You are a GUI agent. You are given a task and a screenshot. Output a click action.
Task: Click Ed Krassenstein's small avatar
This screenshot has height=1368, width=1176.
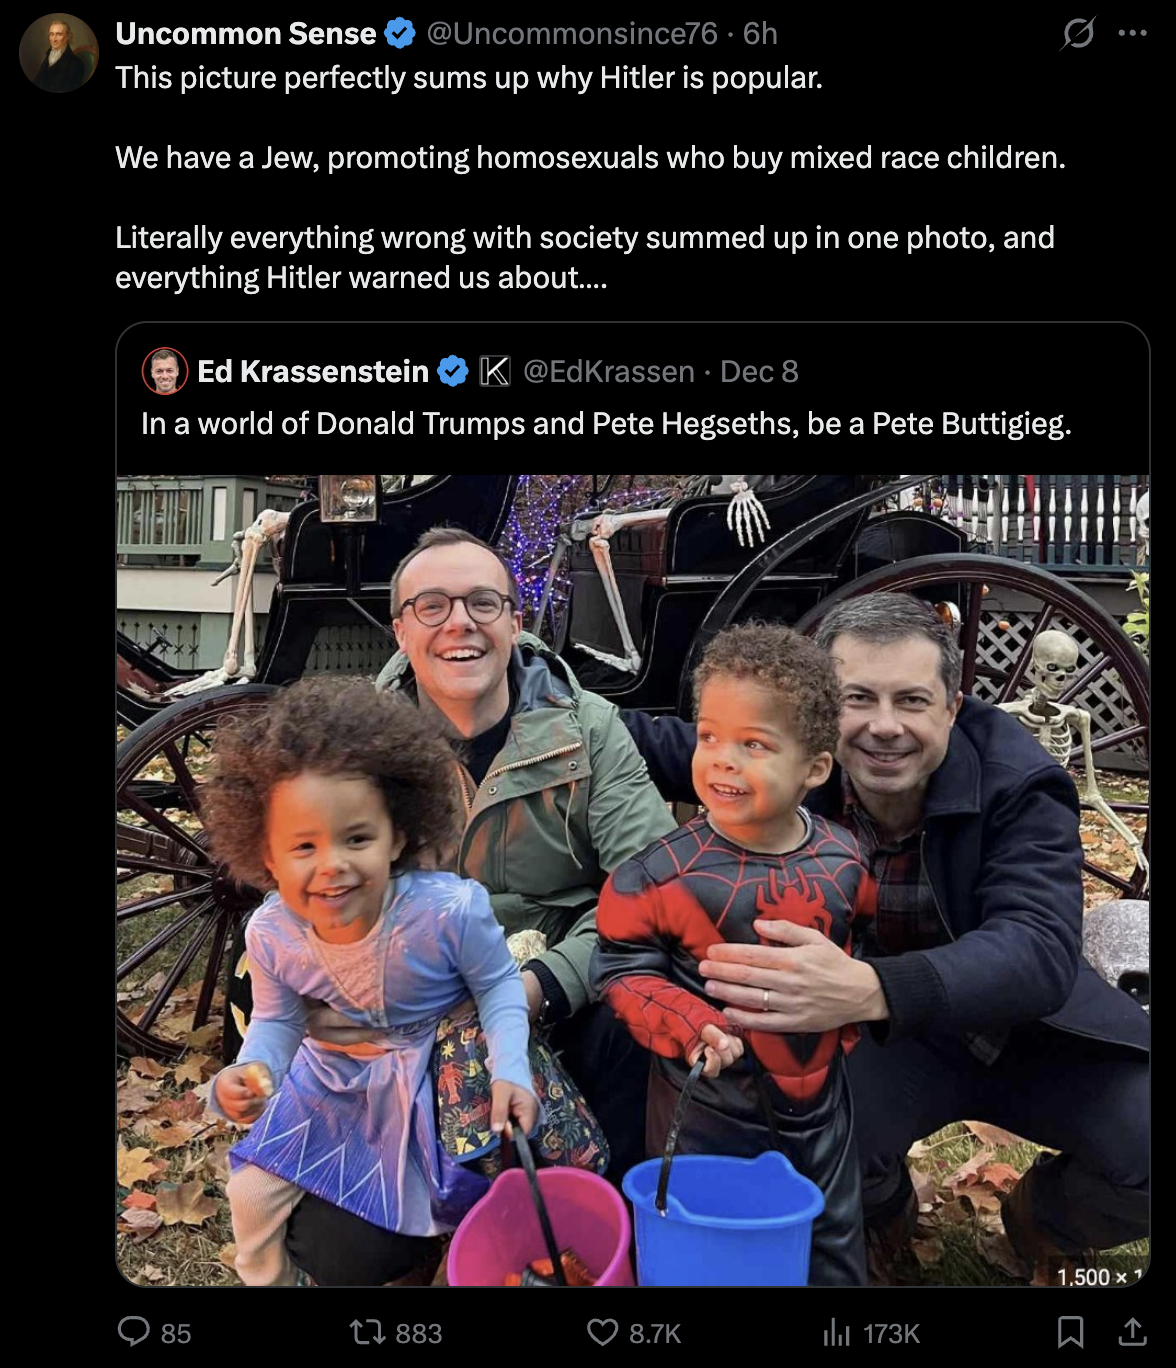(165, 371)
